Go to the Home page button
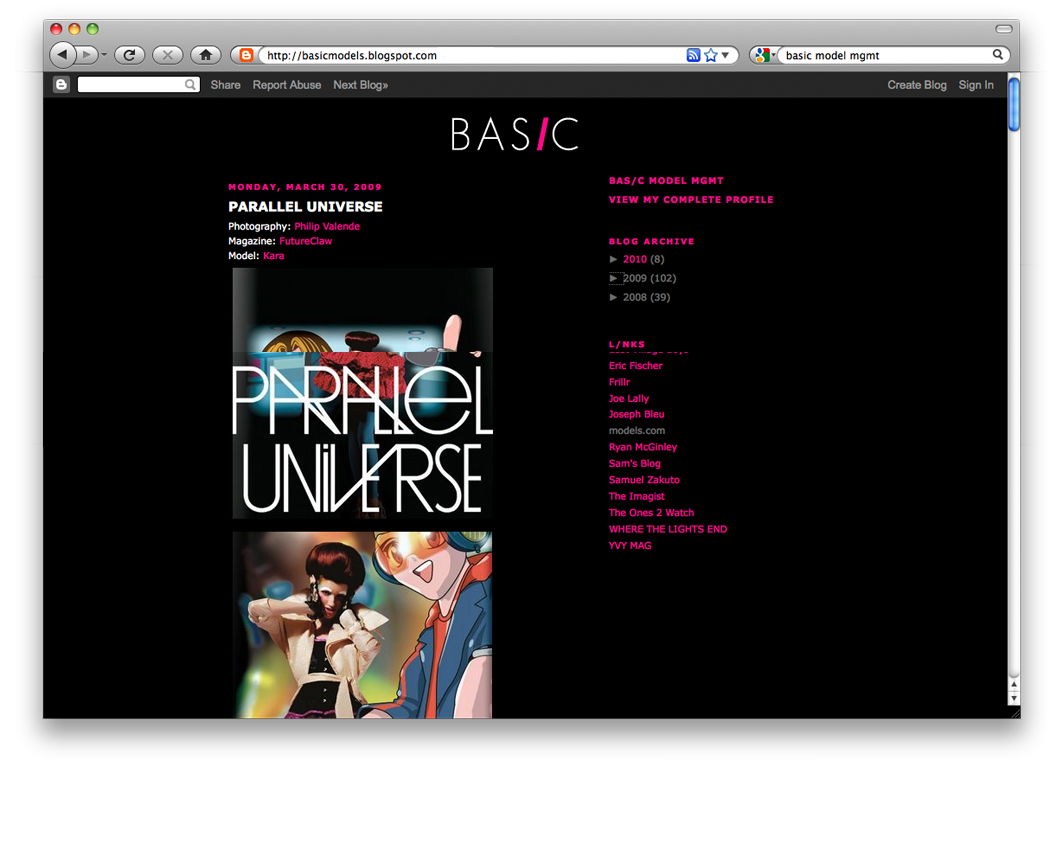 pos(206,55)
